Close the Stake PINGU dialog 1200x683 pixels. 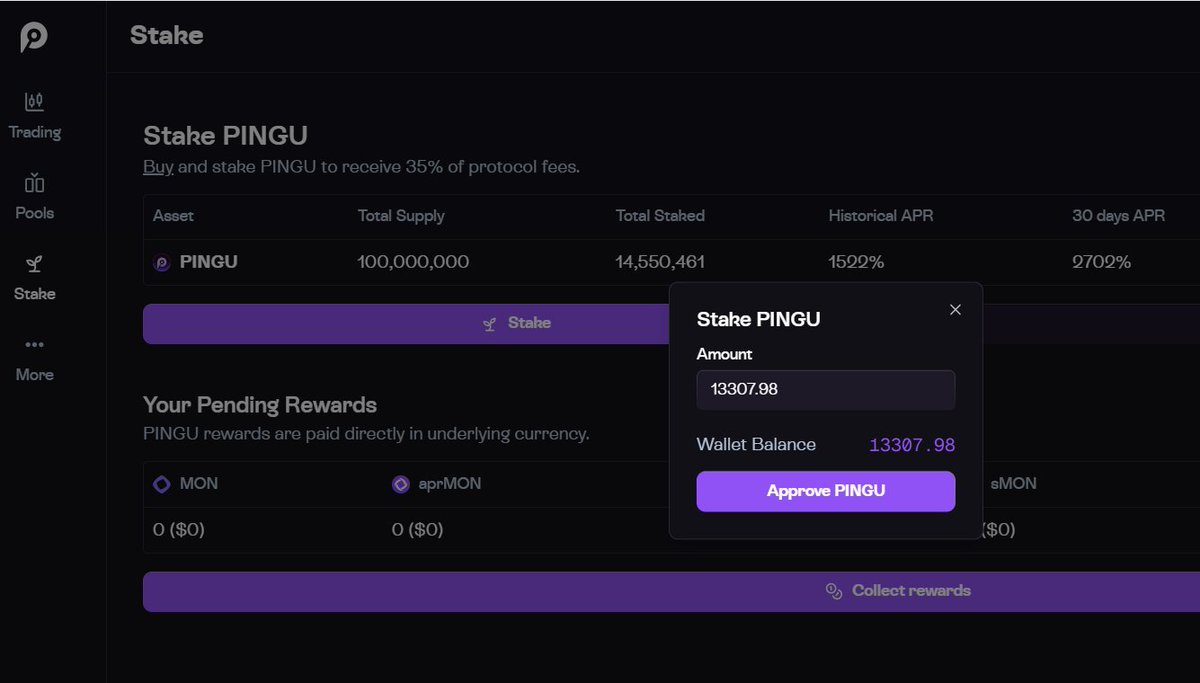(x=955, y=310)
